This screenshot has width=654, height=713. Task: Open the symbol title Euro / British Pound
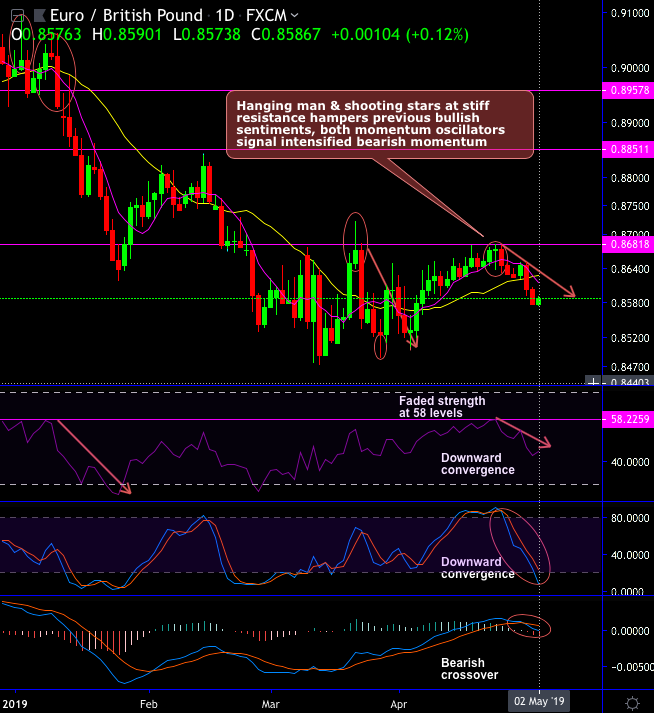pos(126,15)
